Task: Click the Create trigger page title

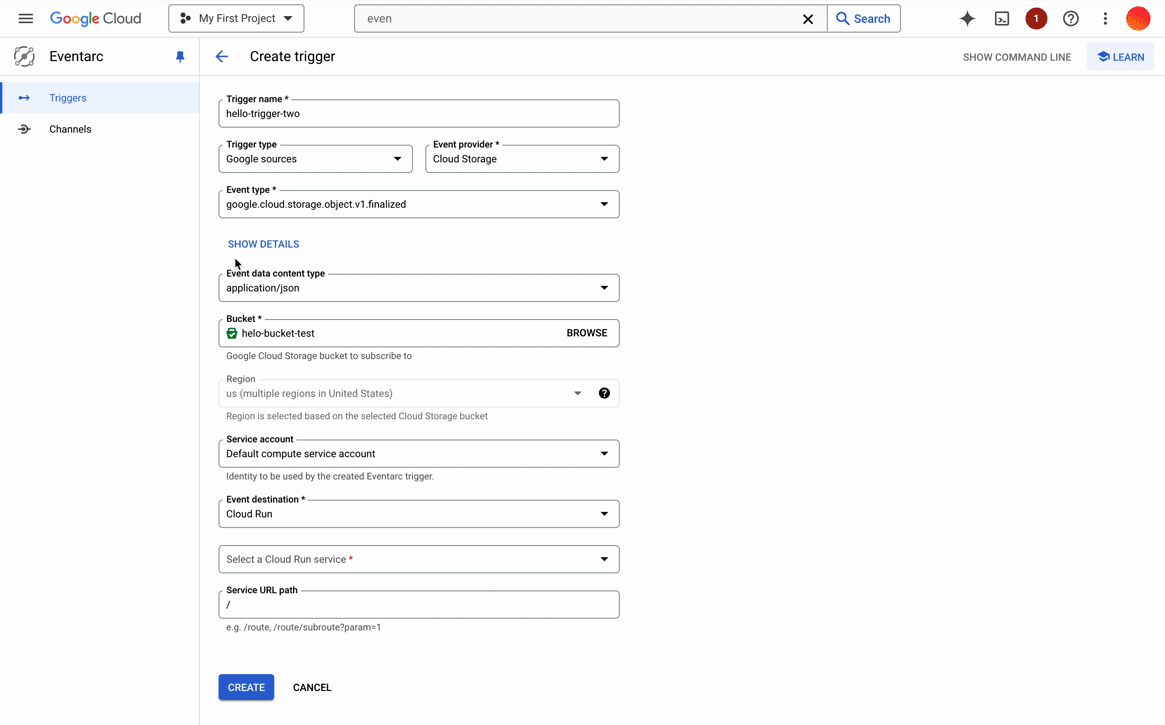Action: point(292,56)
